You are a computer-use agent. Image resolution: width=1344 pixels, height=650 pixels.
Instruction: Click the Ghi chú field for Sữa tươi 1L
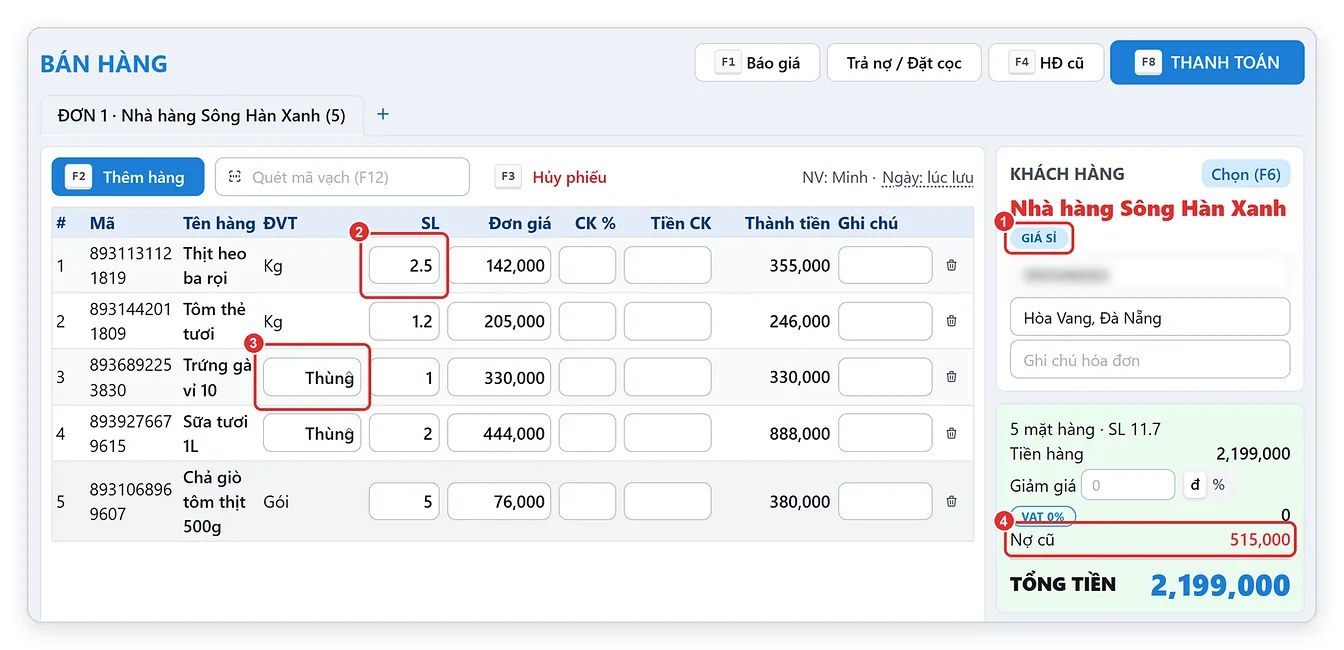[x=885, y=434]
